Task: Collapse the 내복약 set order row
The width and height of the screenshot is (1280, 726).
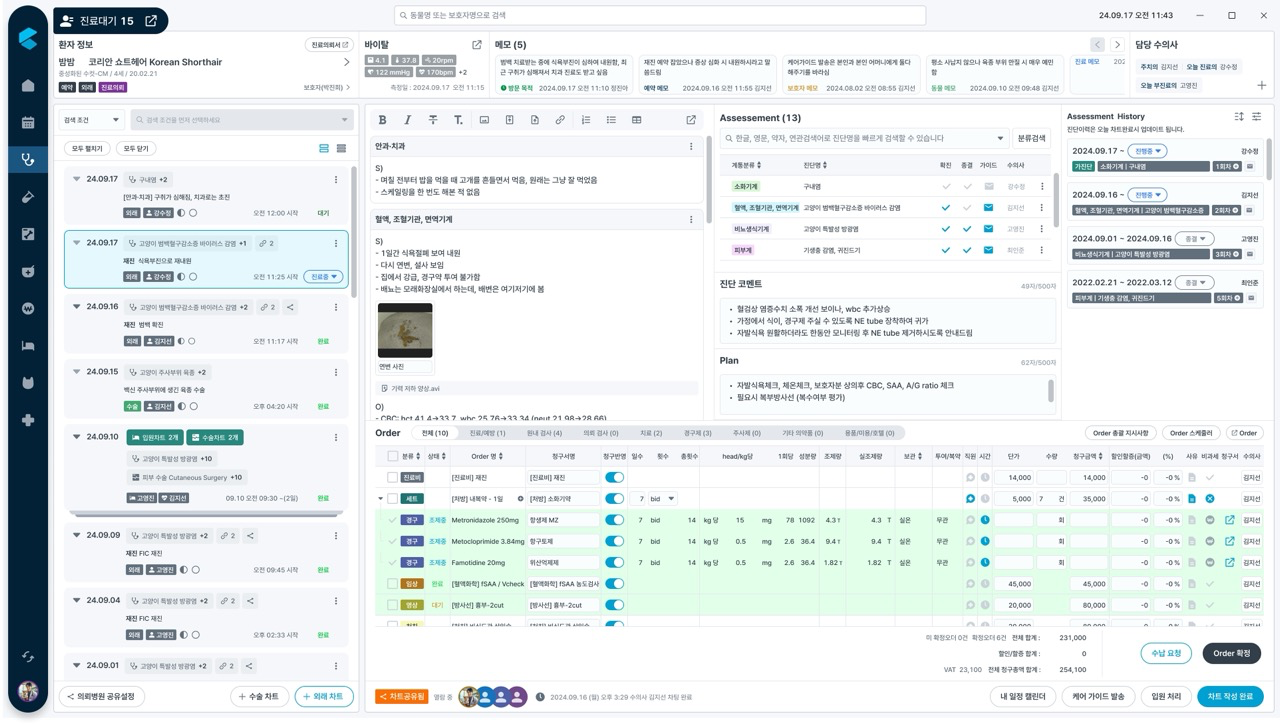Action: point(380,499)
